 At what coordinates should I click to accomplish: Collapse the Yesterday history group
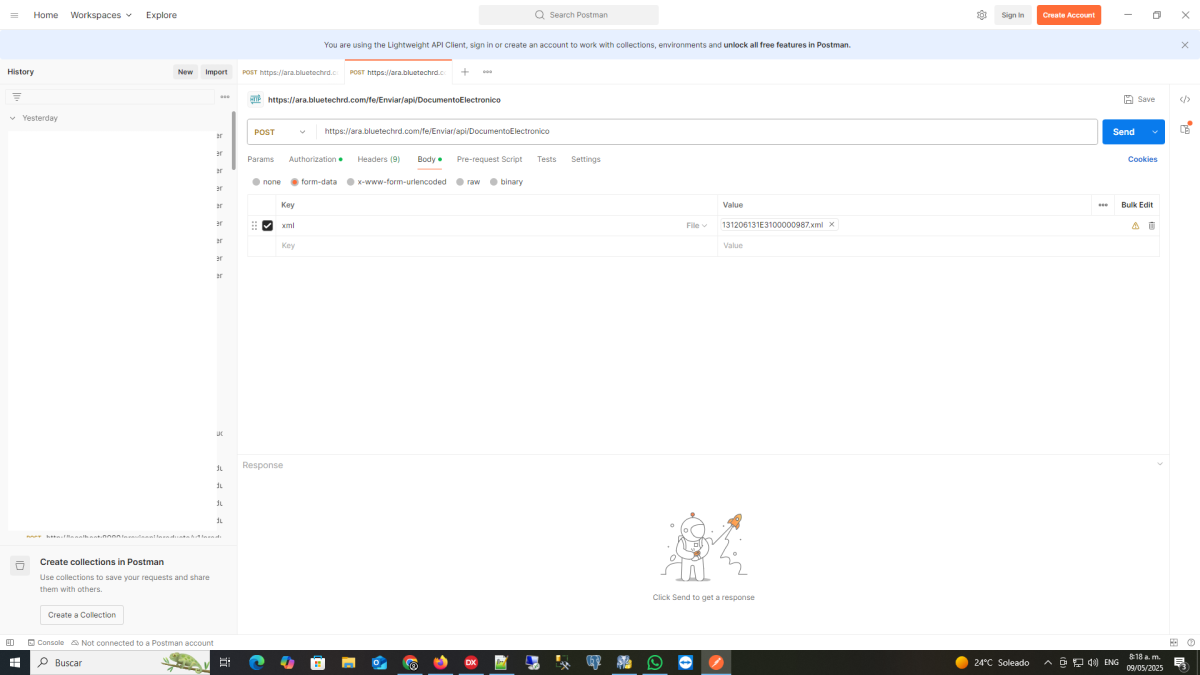[12, 118]
